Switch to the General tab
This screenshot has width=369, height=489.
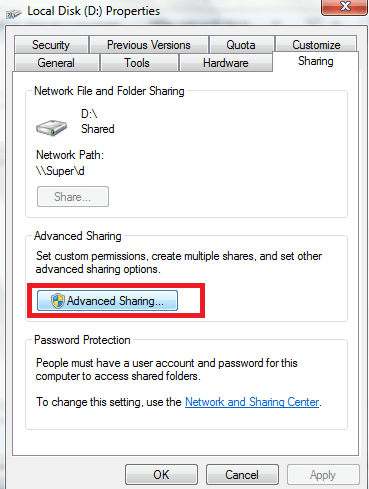pyautogui.click(x=56, y=63)
